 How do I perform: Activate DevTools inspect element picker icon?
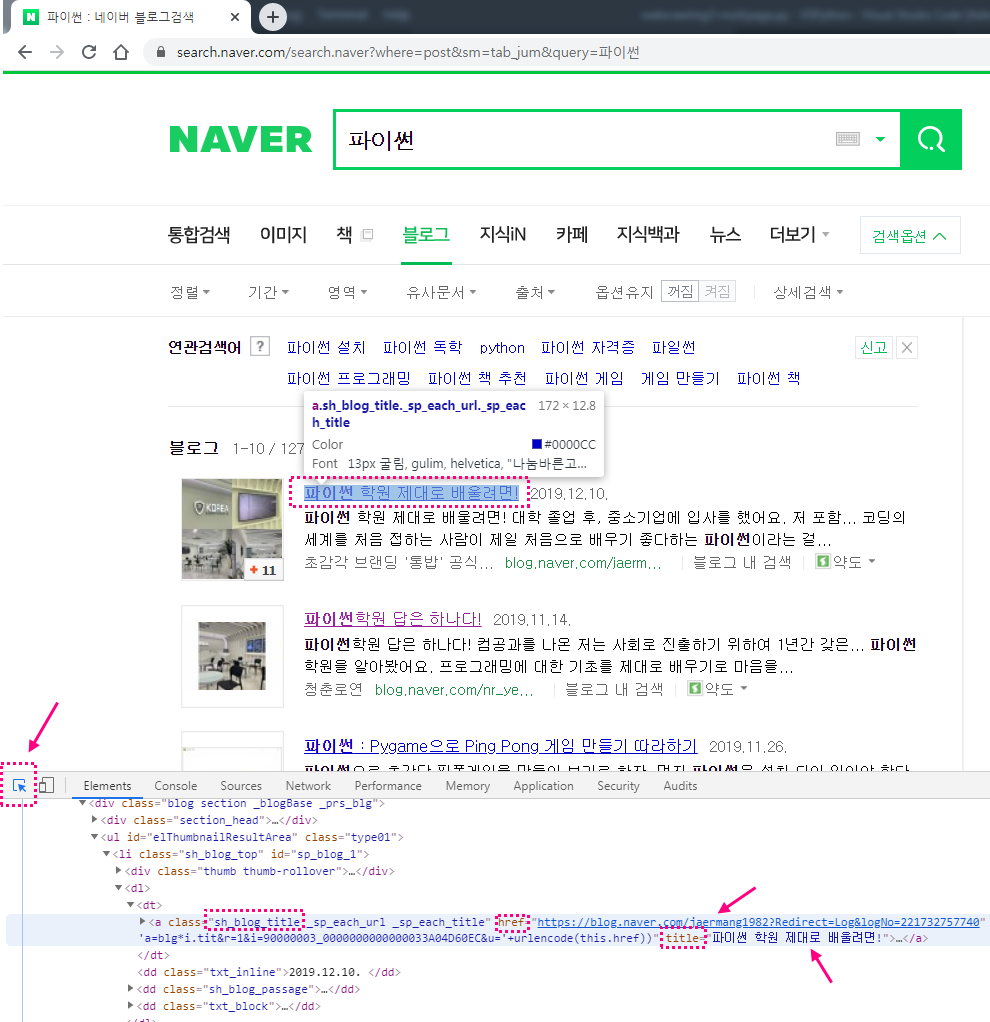(20, 785)
